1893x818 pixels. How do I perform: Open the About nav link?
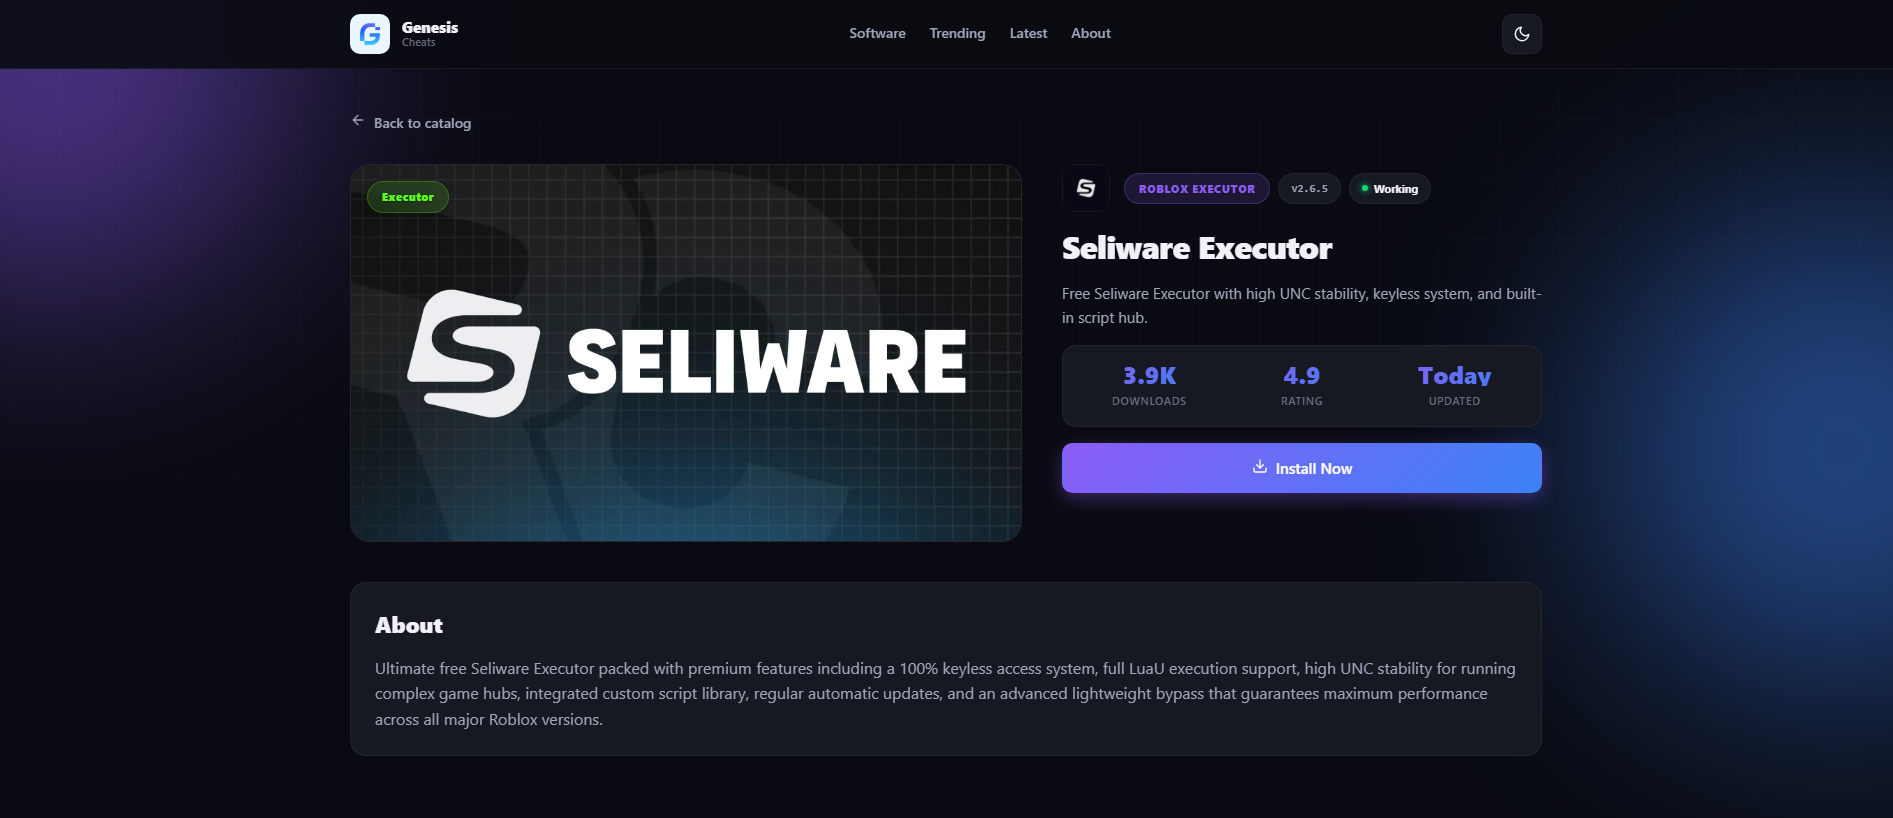click(1091, 33)
